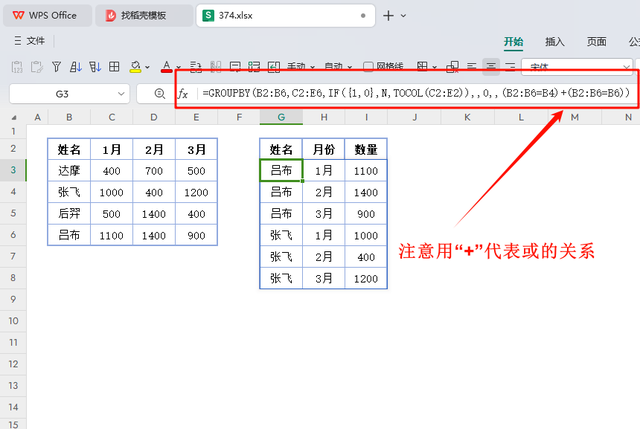The height and width of the screenshot is (429, 640).
Task: Open the fill color dropdown arrow
Action: (x=147, y=67)
